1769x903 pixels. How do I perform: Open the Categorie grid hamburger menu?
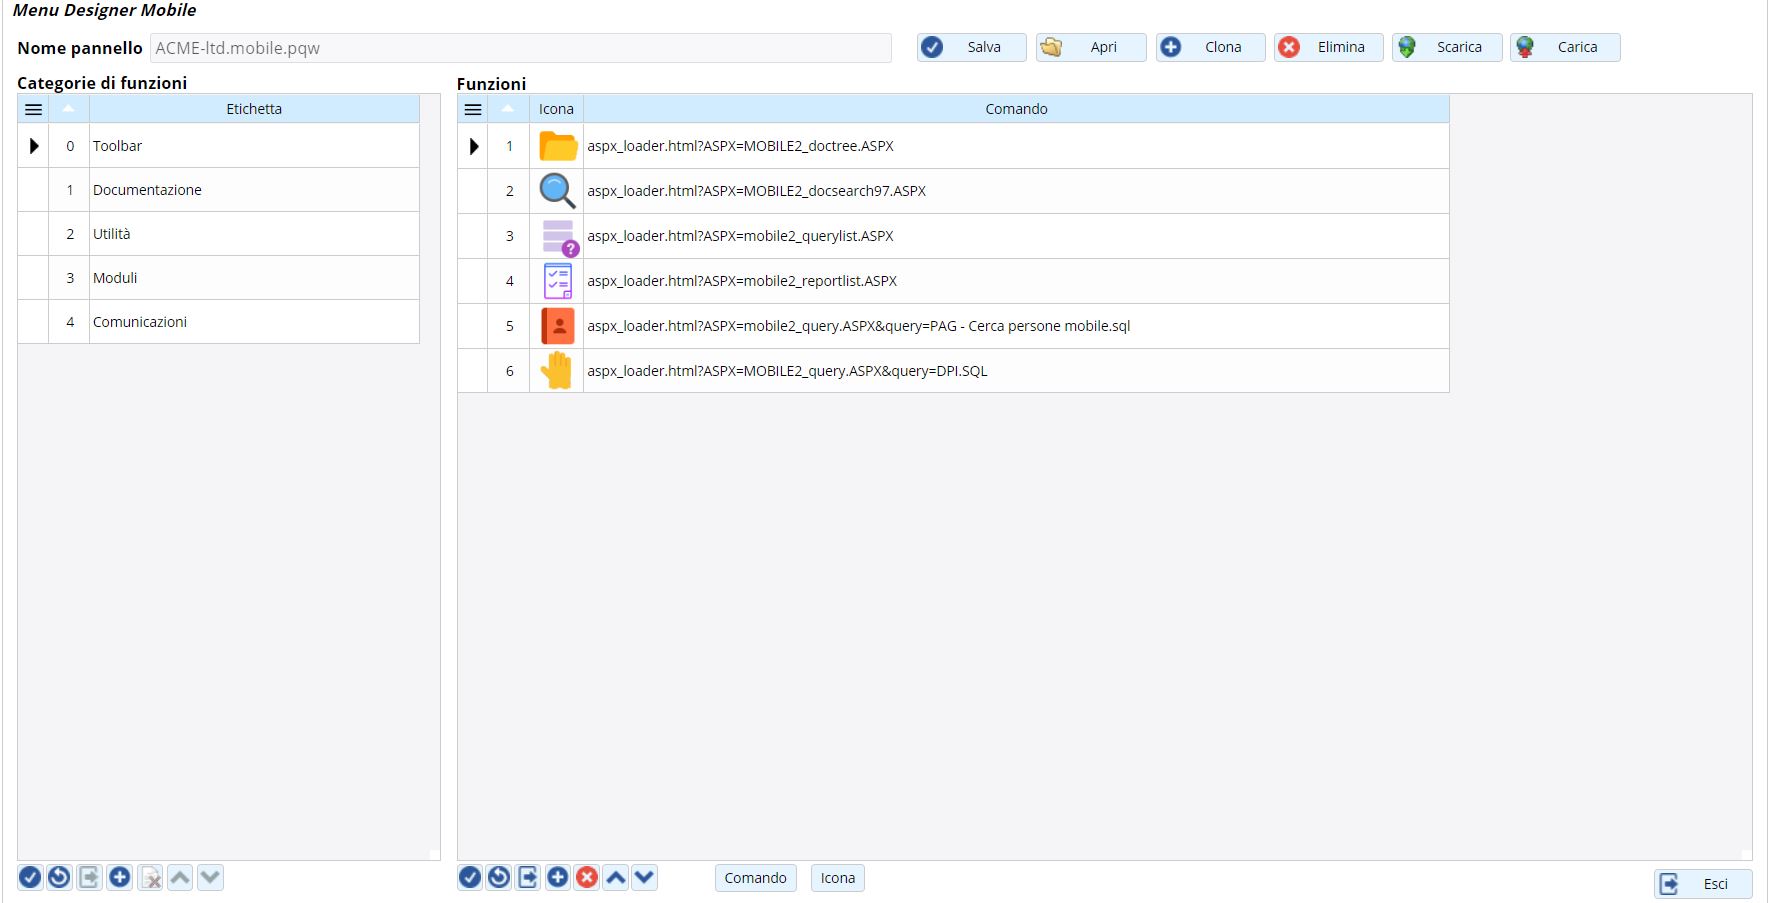(x=33, y=109)
